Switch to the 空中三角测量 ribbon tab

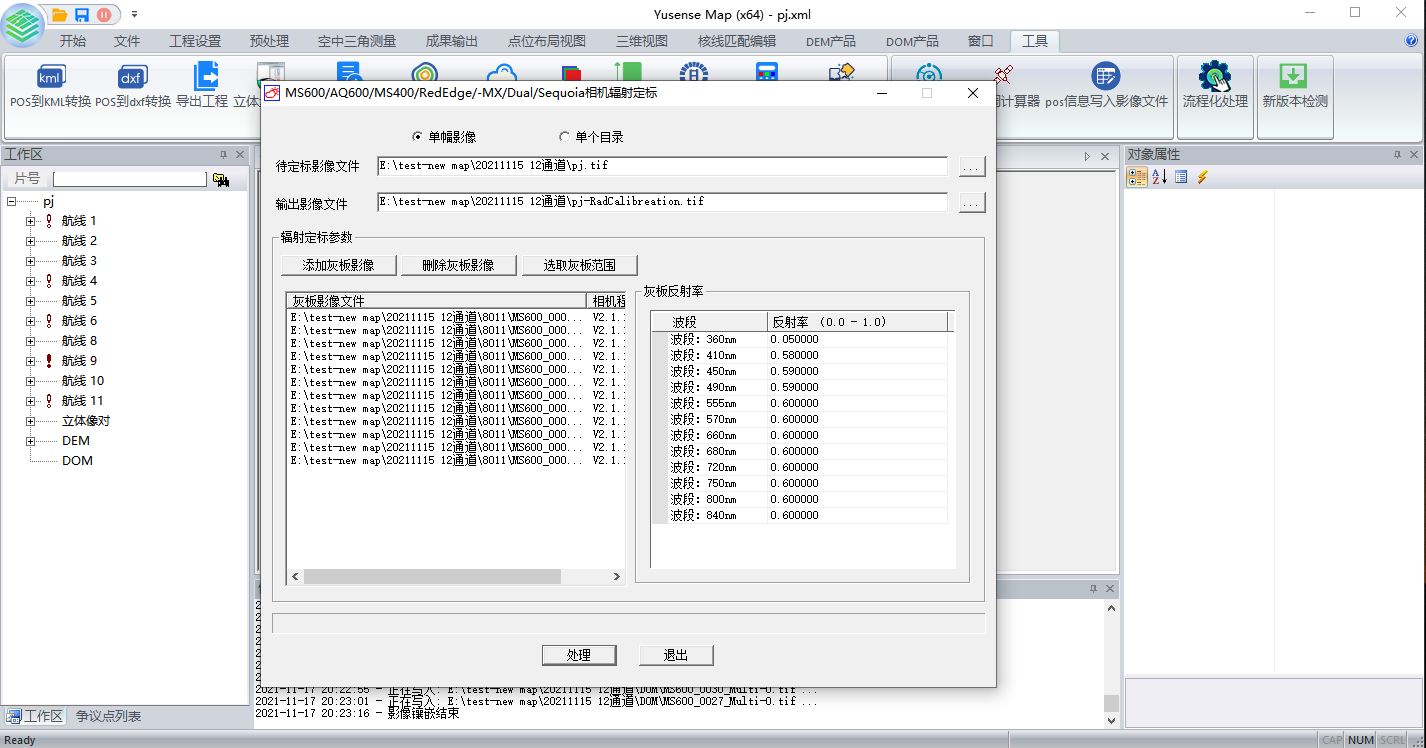(x=357, y=42)
